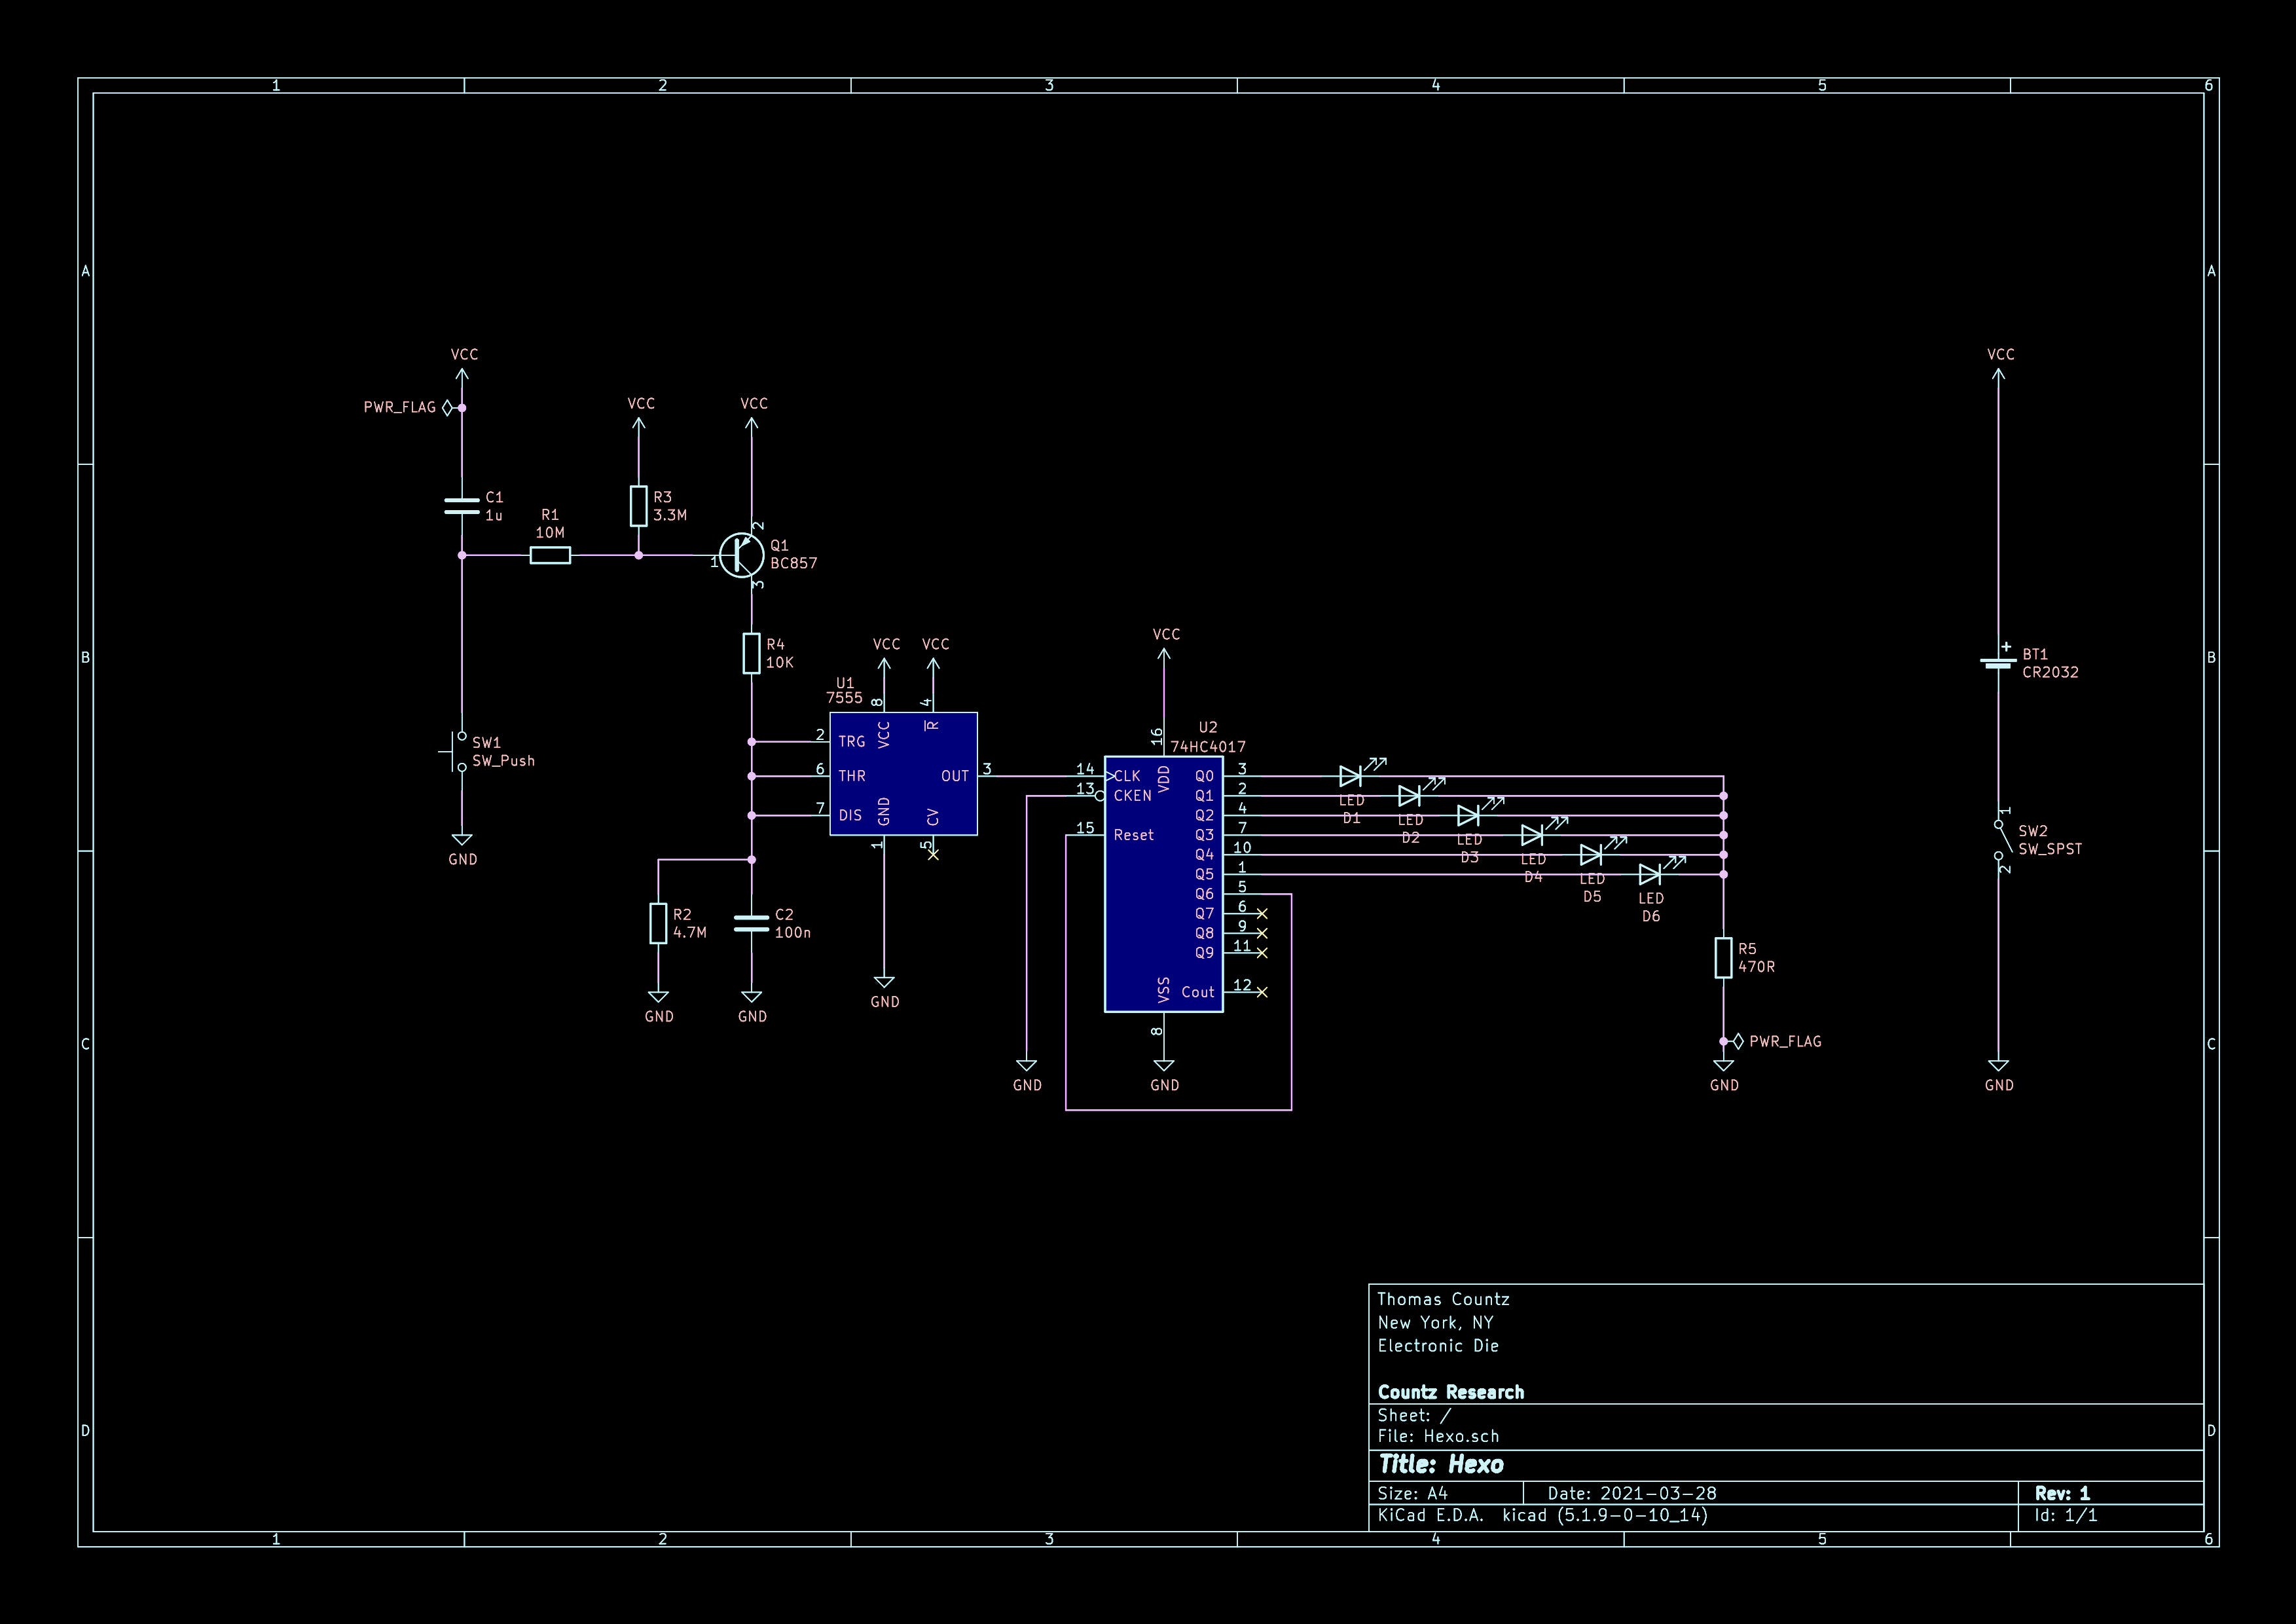Select the C2 100n capacitor symbol
The image size is (2296, 1624).
point(752,923)
